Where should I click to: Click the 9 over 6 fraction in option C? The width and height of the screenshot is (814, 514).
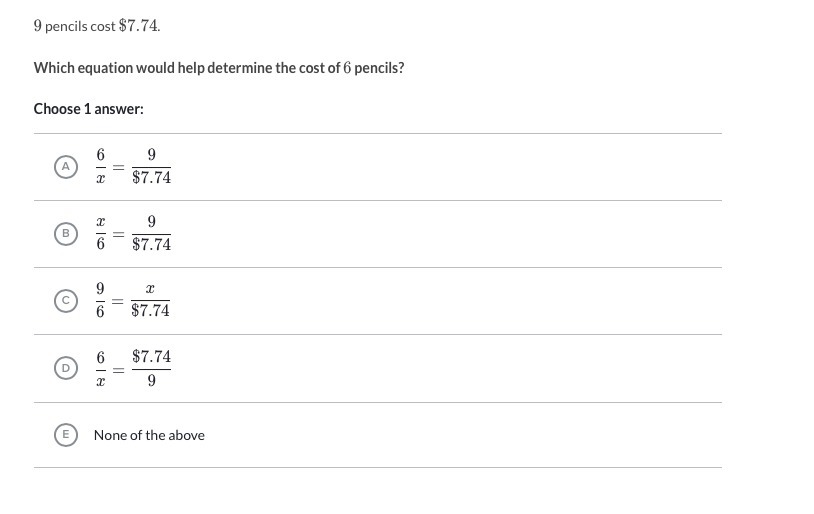(100, 300)
